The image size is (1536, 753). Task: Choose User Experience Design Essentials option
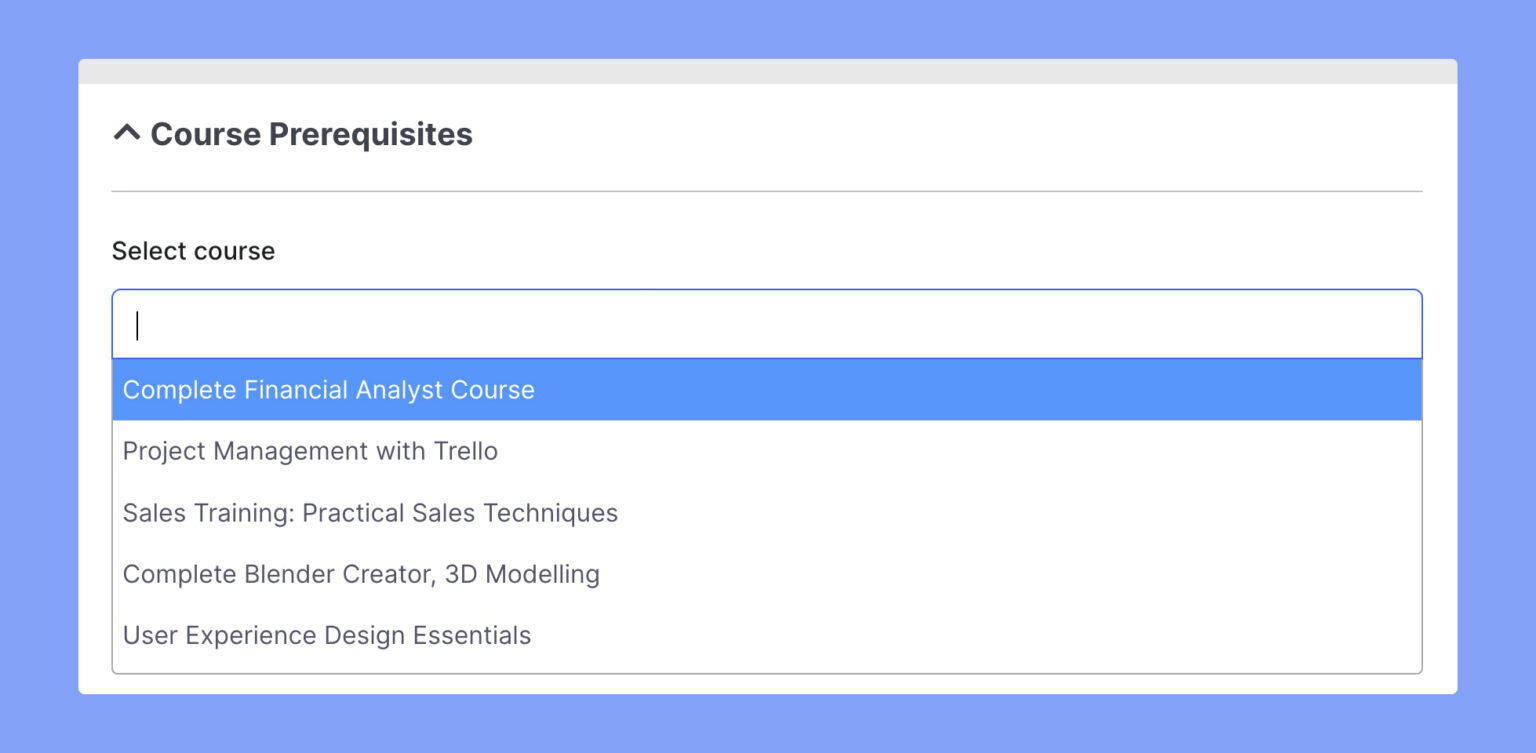click(327, 635)
